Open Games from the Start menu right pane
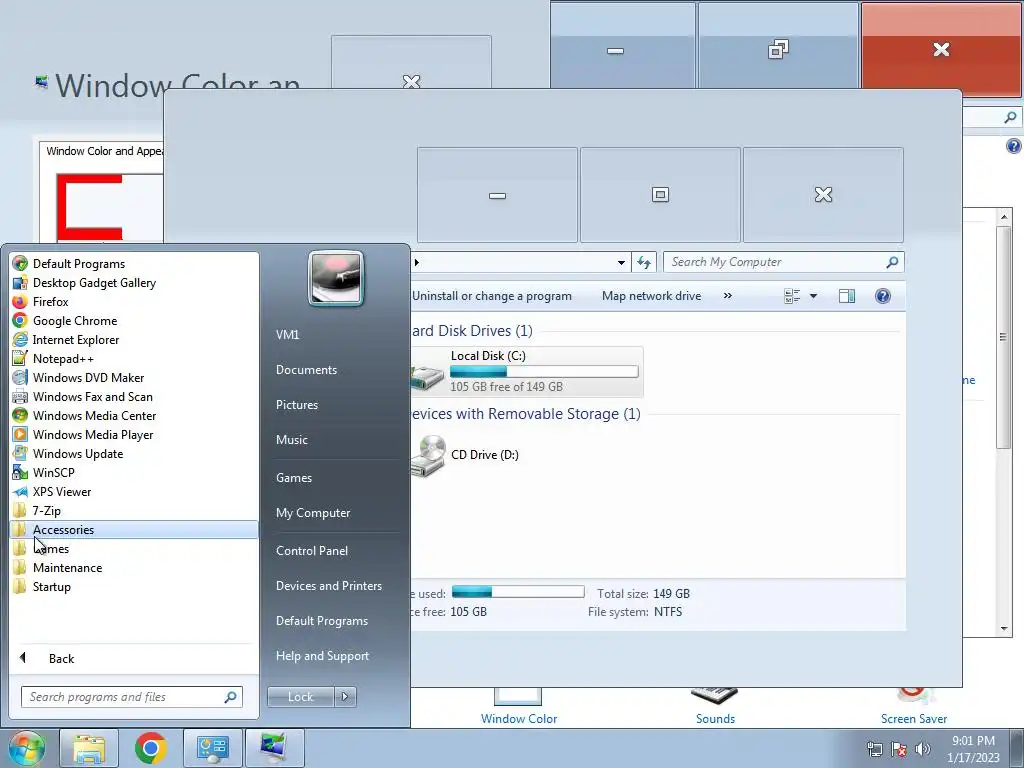1024x768 pixels. (x=294, y=478)
